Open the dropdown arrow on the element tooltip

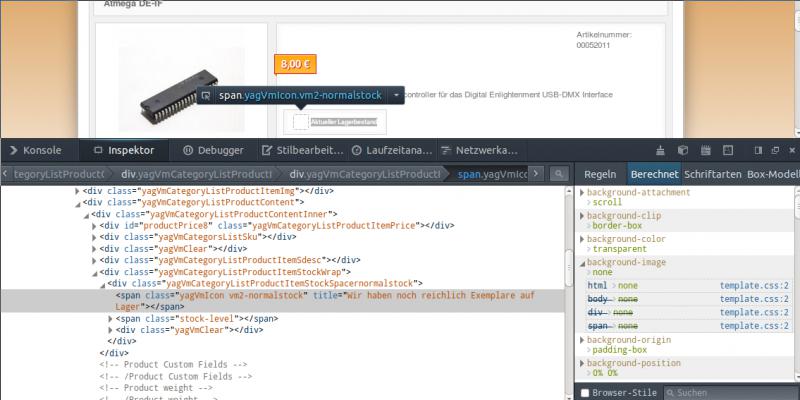coord(397,95)
